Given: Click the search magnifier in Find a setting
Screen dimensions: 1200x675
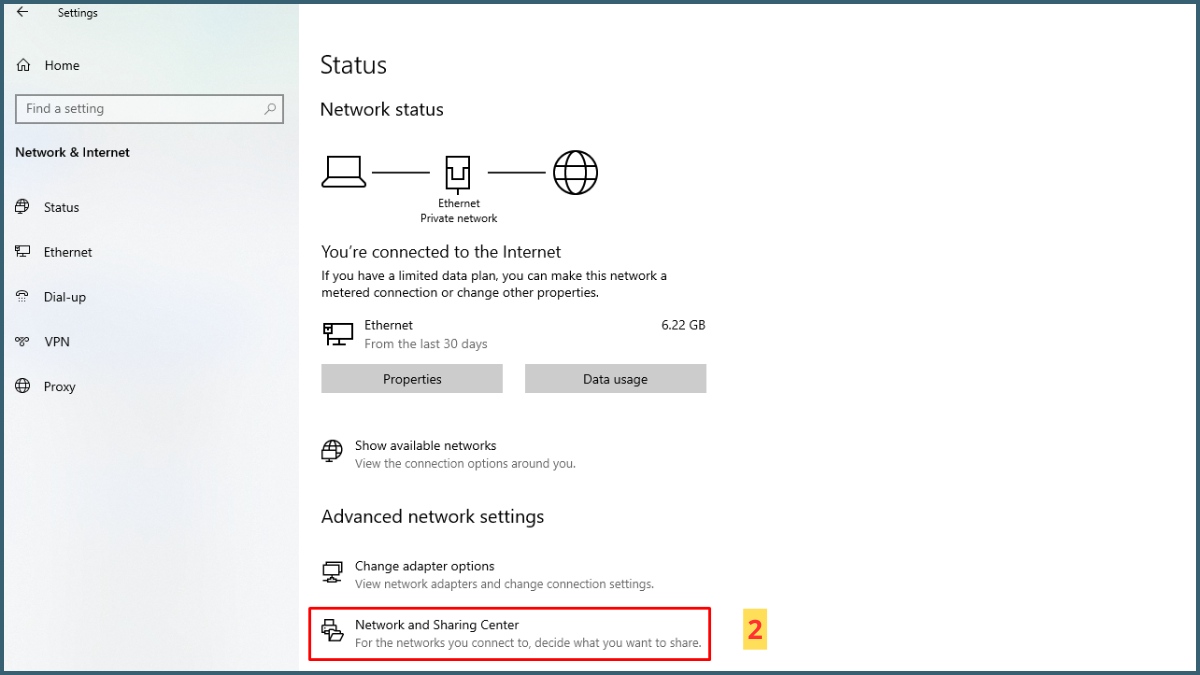Looking at the screenshot, I should [269, 108].
